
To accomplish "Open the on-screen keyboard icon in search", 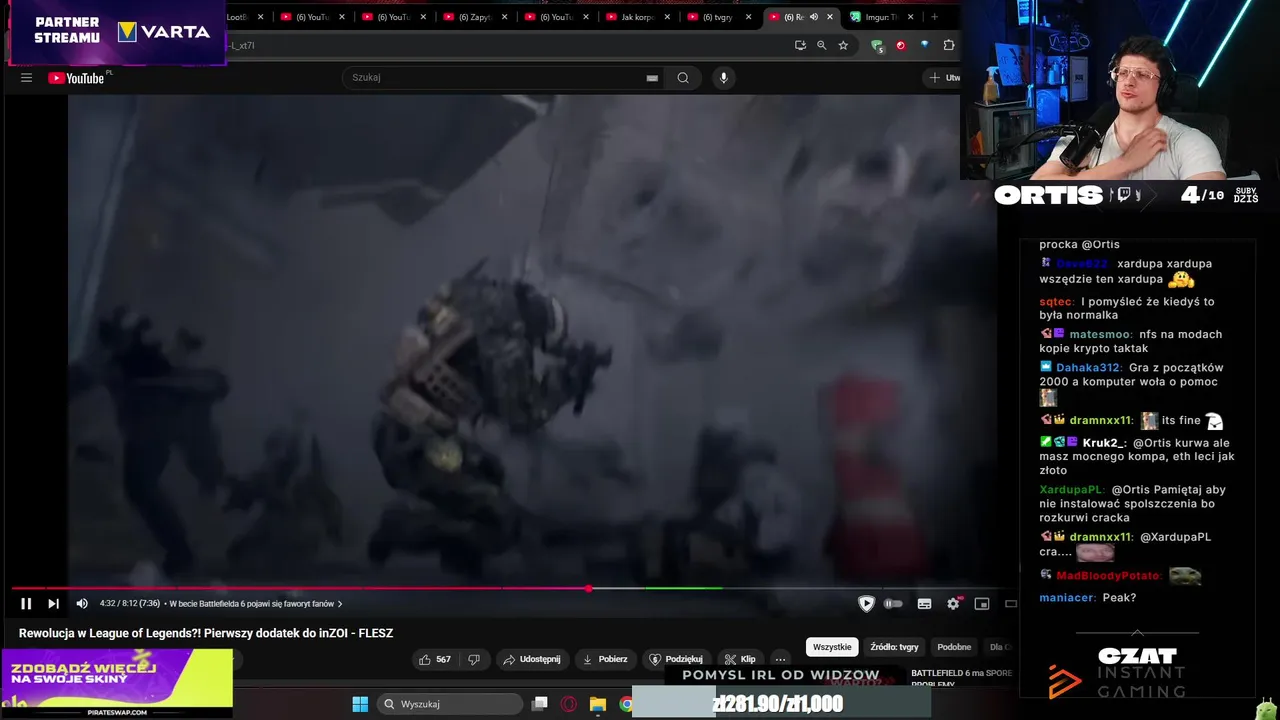I will click(x=652, y=77).
